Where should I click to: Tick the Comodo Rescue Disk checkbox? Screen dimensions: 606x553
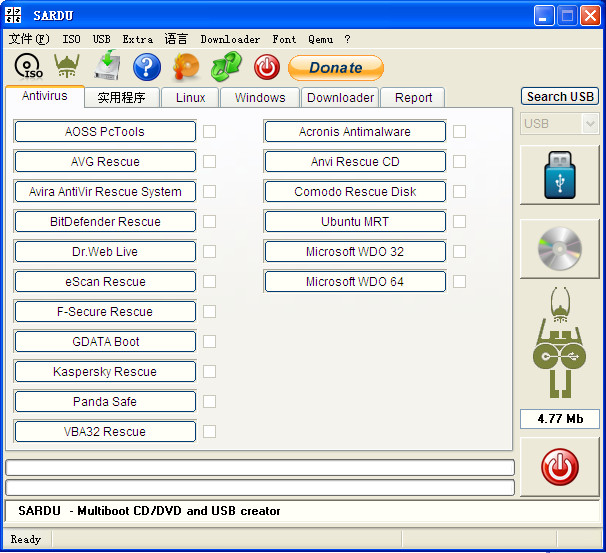(x=460, y=191)
